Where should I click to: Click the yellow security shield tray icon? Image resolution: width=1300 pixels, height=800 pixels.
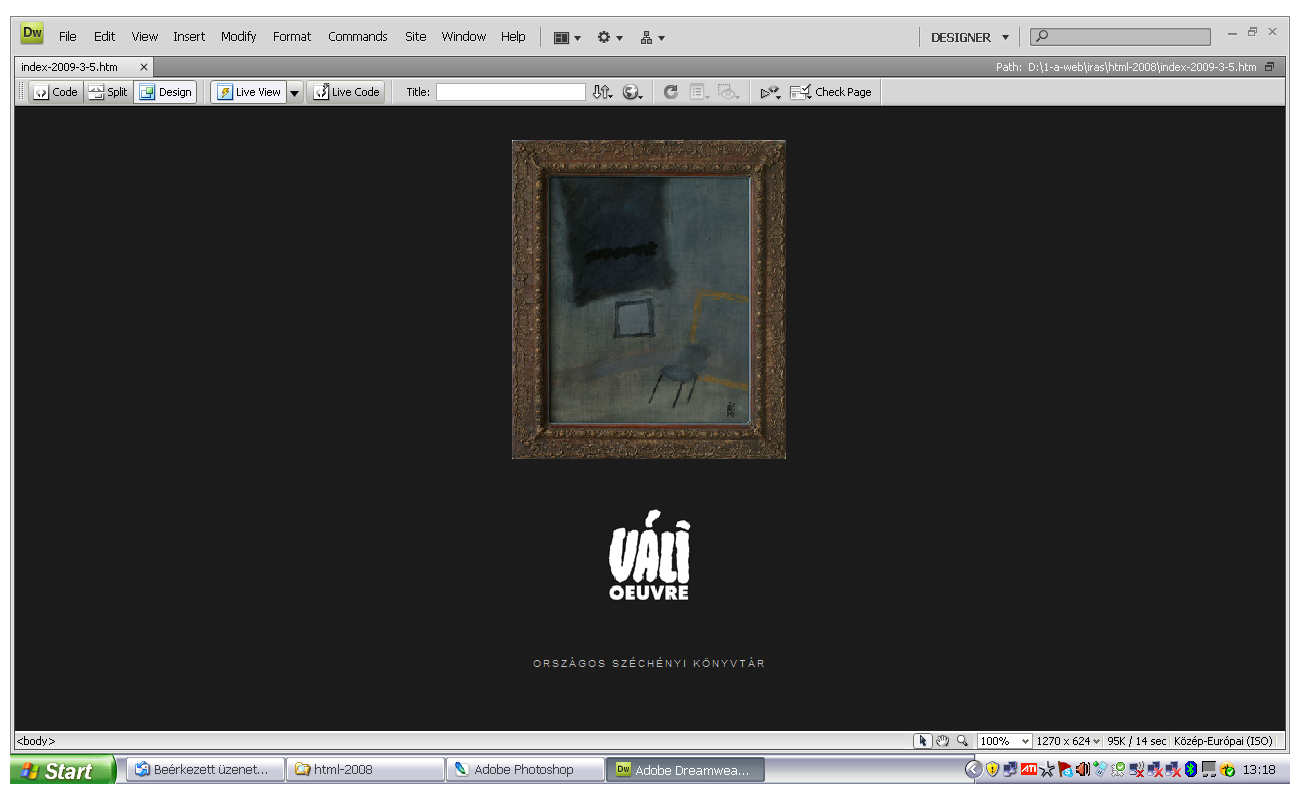coord(993,769)
